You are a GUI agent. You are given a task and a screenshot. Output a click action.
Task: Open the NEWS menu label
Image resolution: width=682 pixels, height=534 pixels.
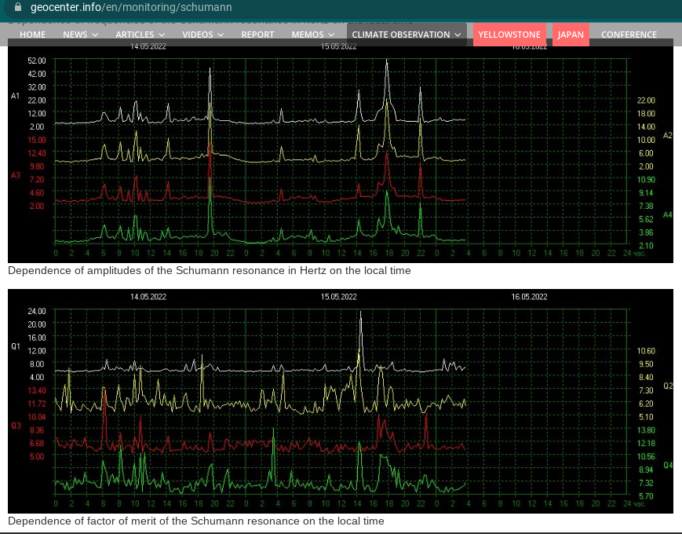(x=75, y=35)
